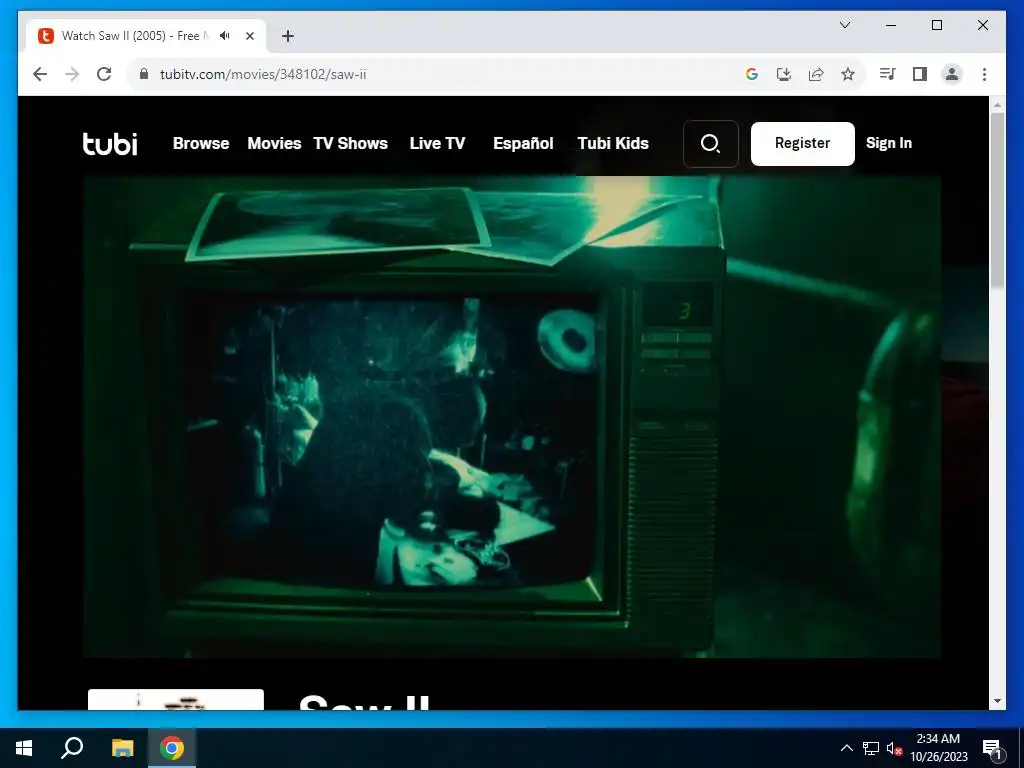Click the tab favicon for Tubi
This screenshot has width=1024, height=768.
[x=46, y=36]
